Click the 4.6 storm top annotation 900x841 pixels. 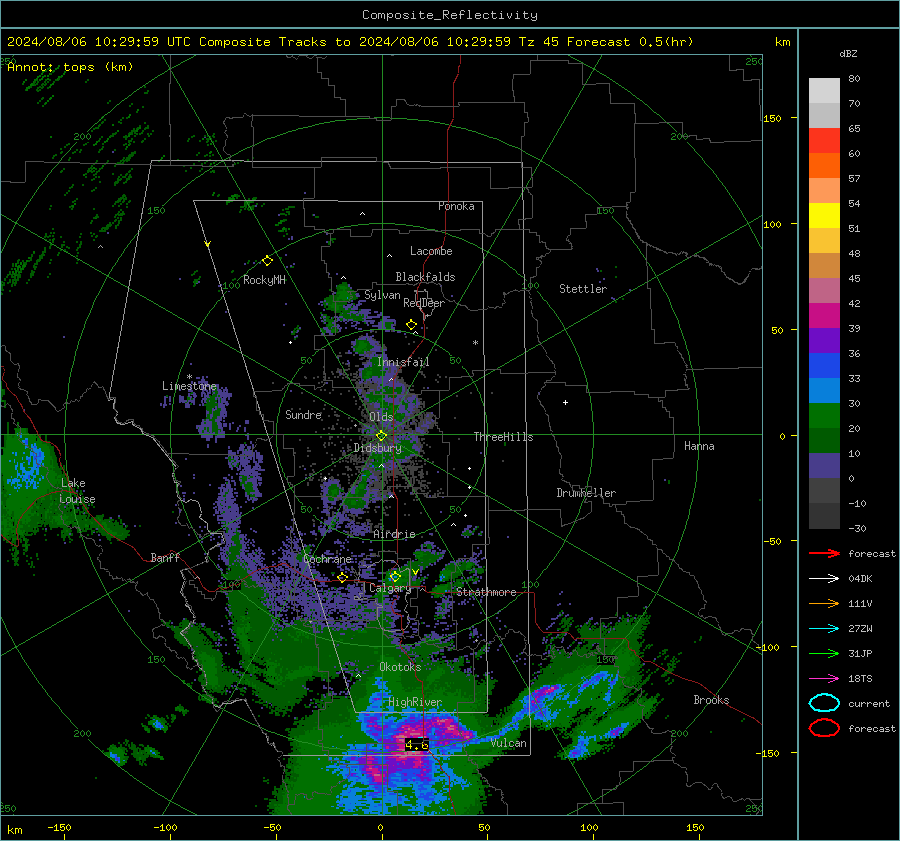point(417,745)
